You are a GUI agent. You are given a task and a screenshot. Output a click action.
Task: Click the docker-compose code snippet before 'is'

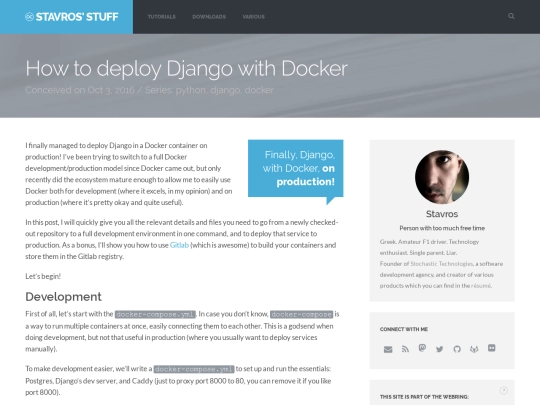tap(301, 314)
